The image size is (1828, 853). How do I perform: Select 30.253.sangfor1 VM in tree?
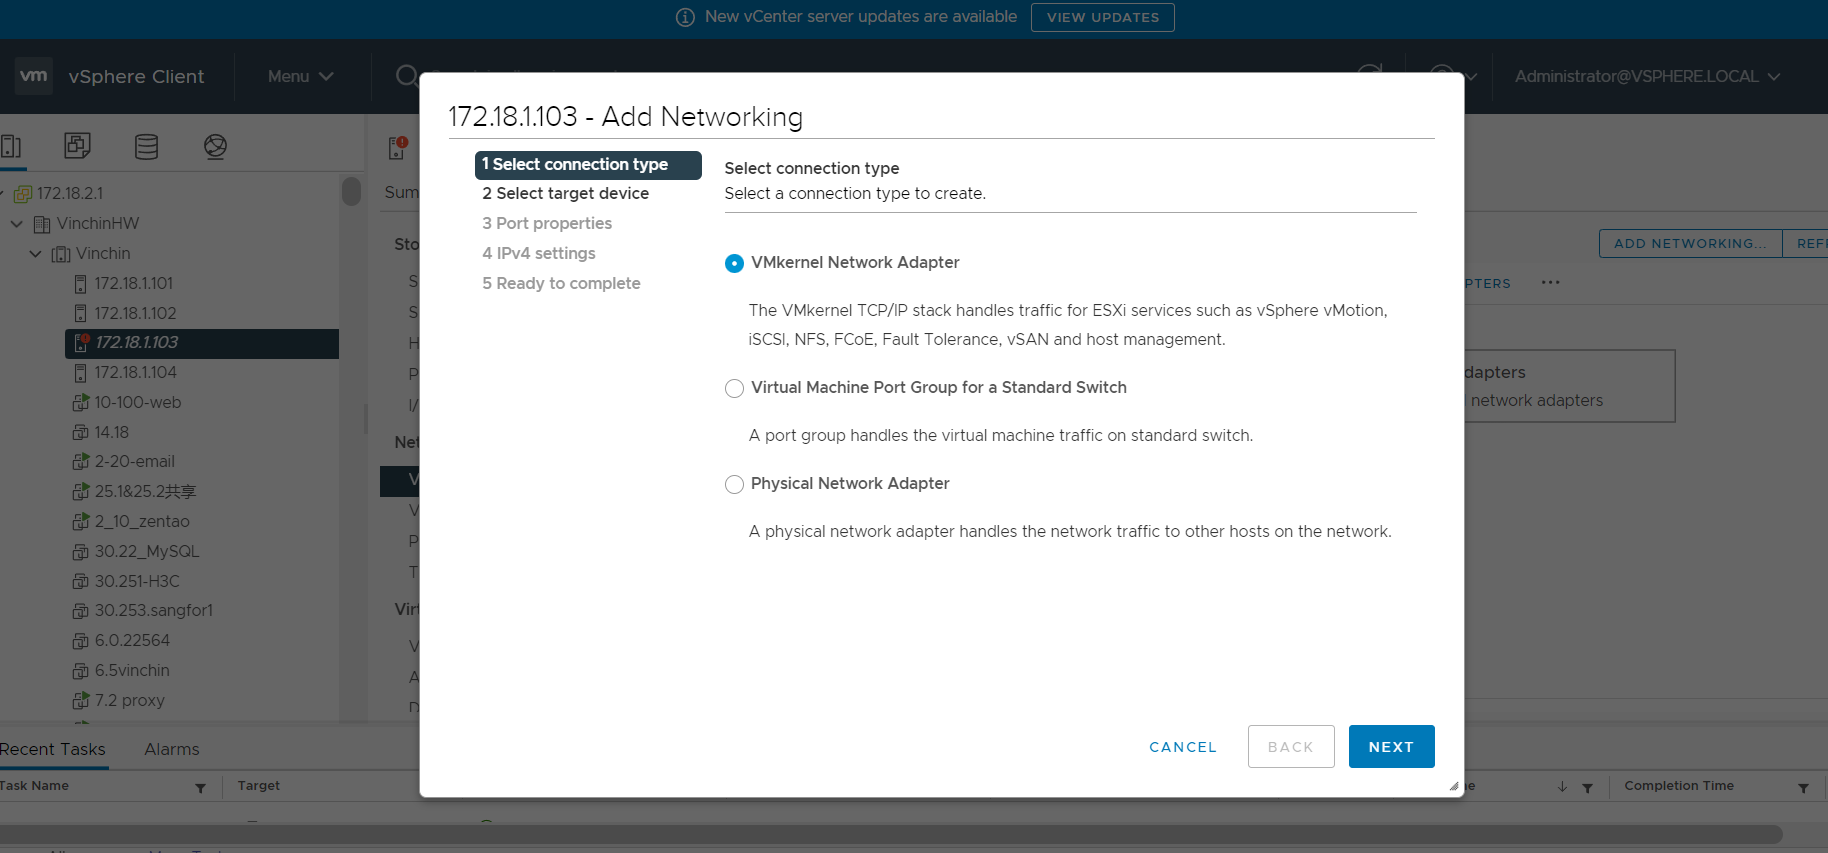(x=154, y=611)
